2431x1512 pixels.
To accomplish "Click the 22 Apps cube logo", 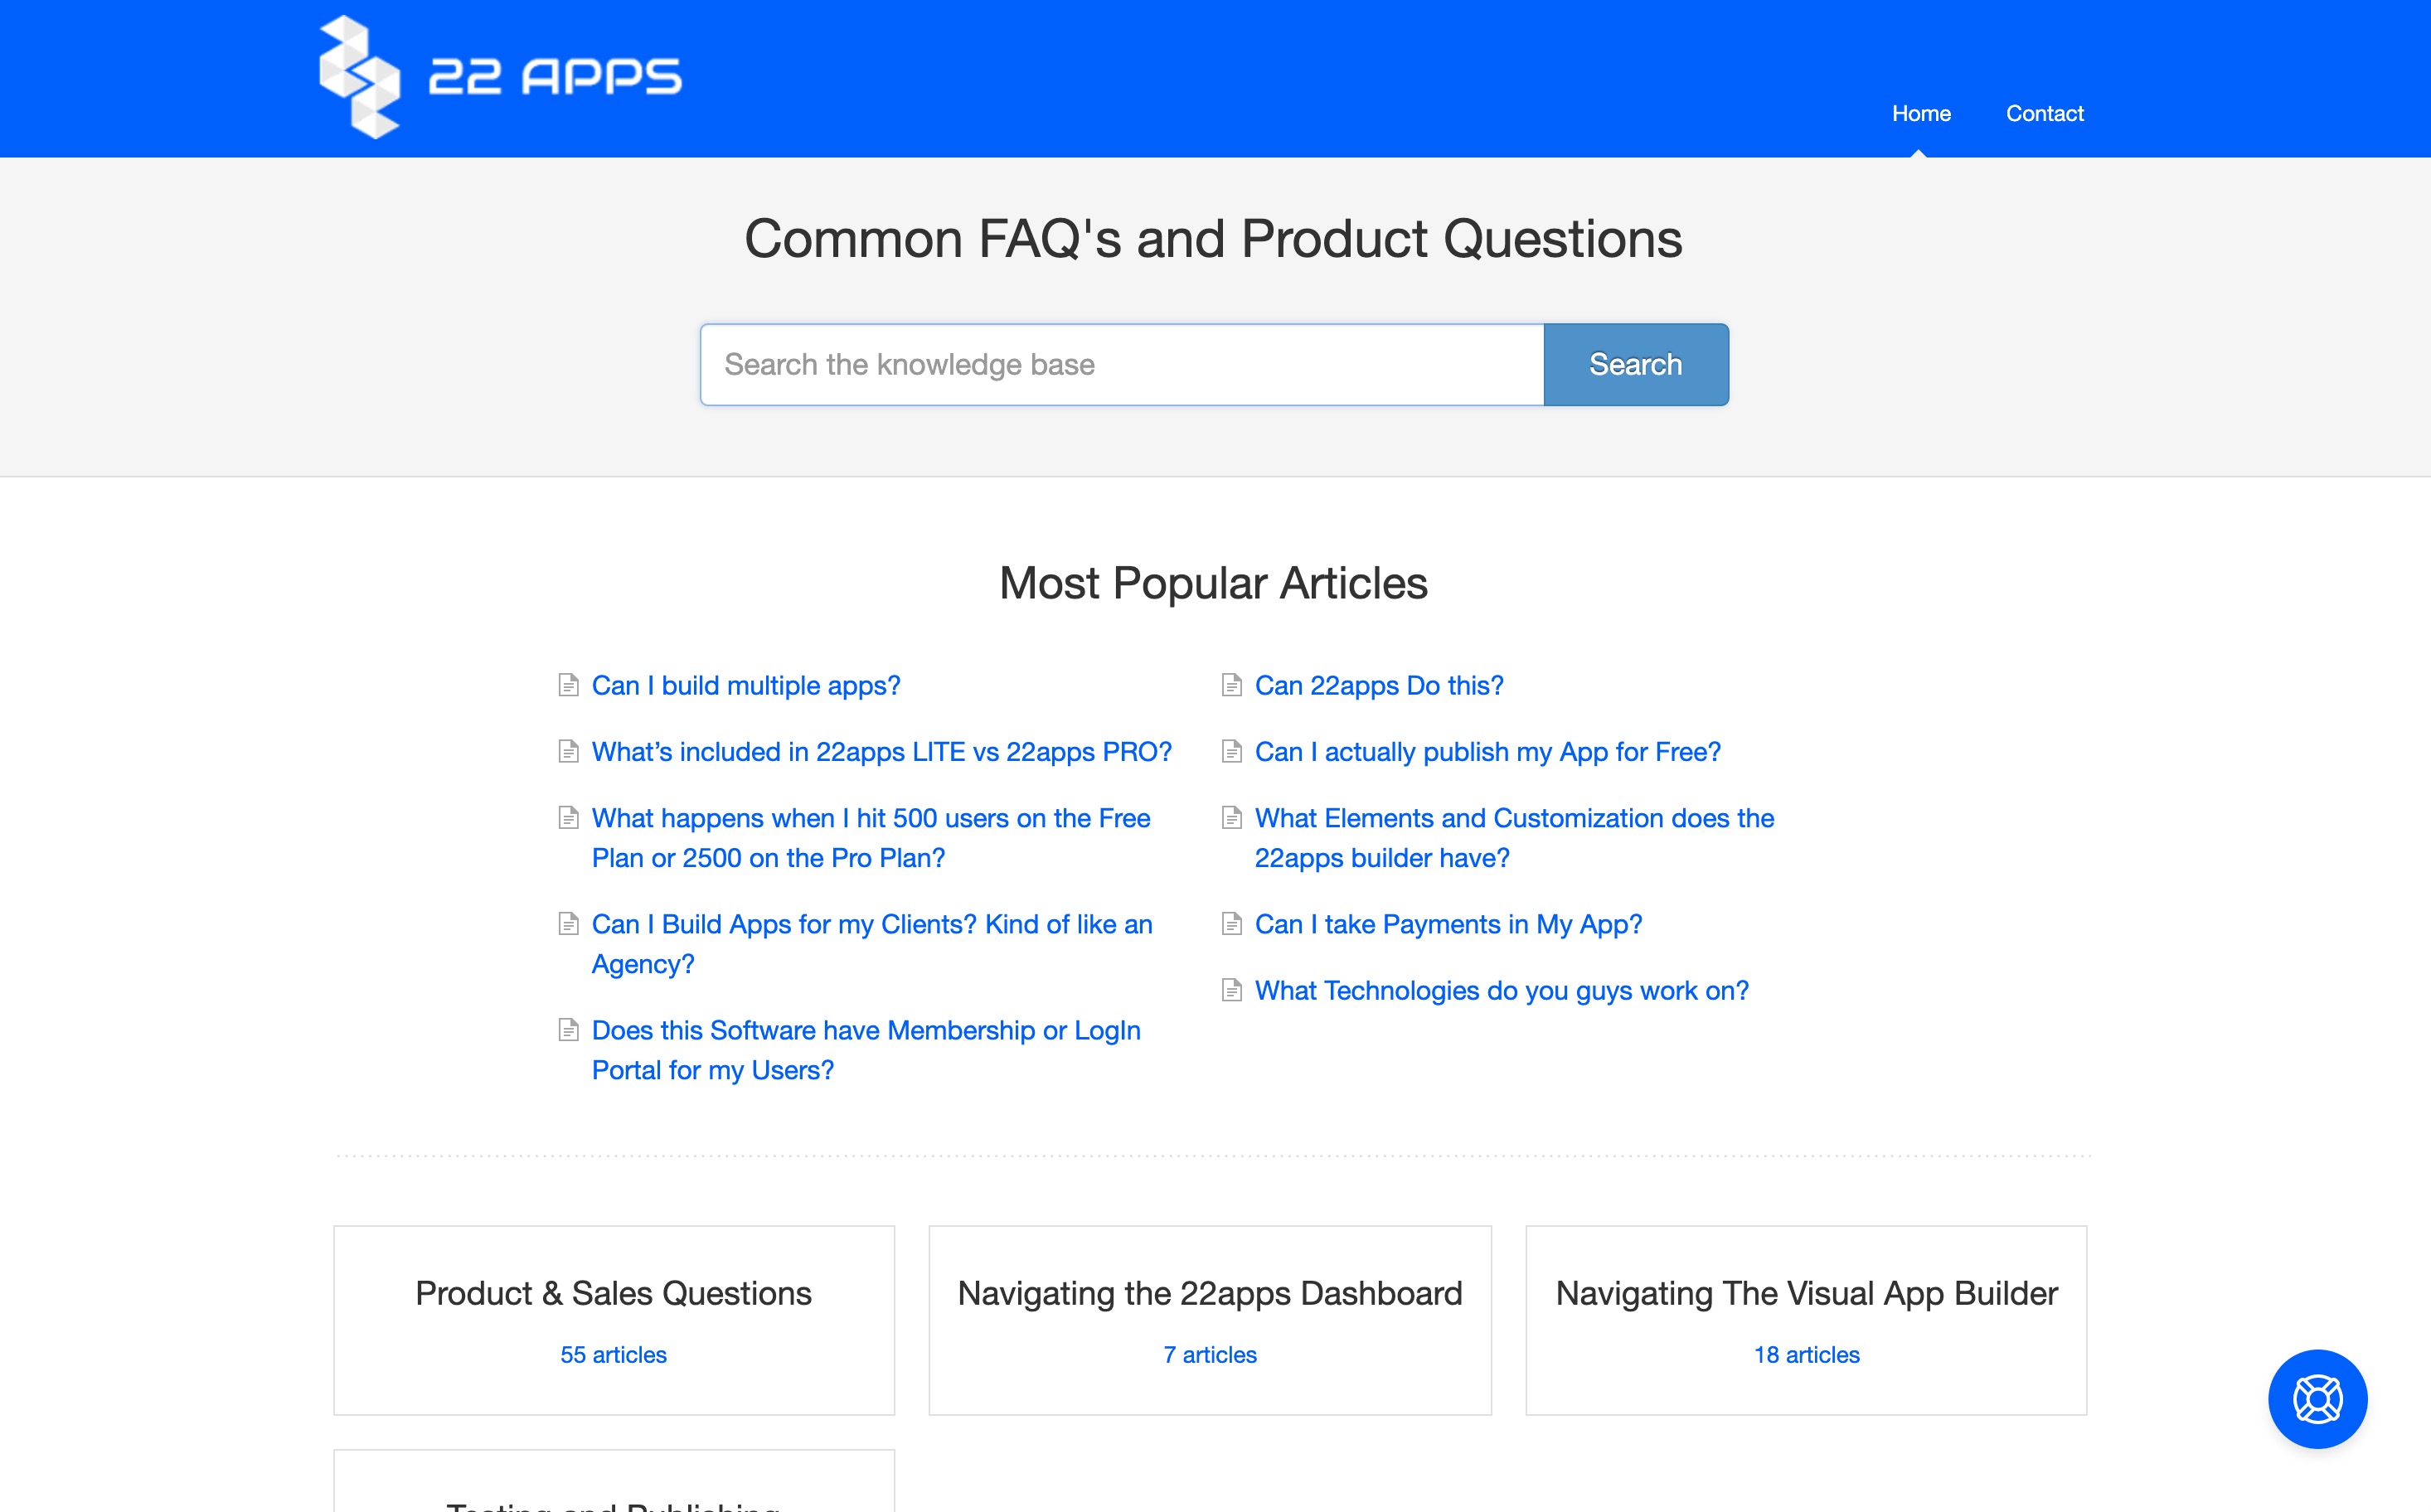I will pyautogui.click(x=360, y=77).
